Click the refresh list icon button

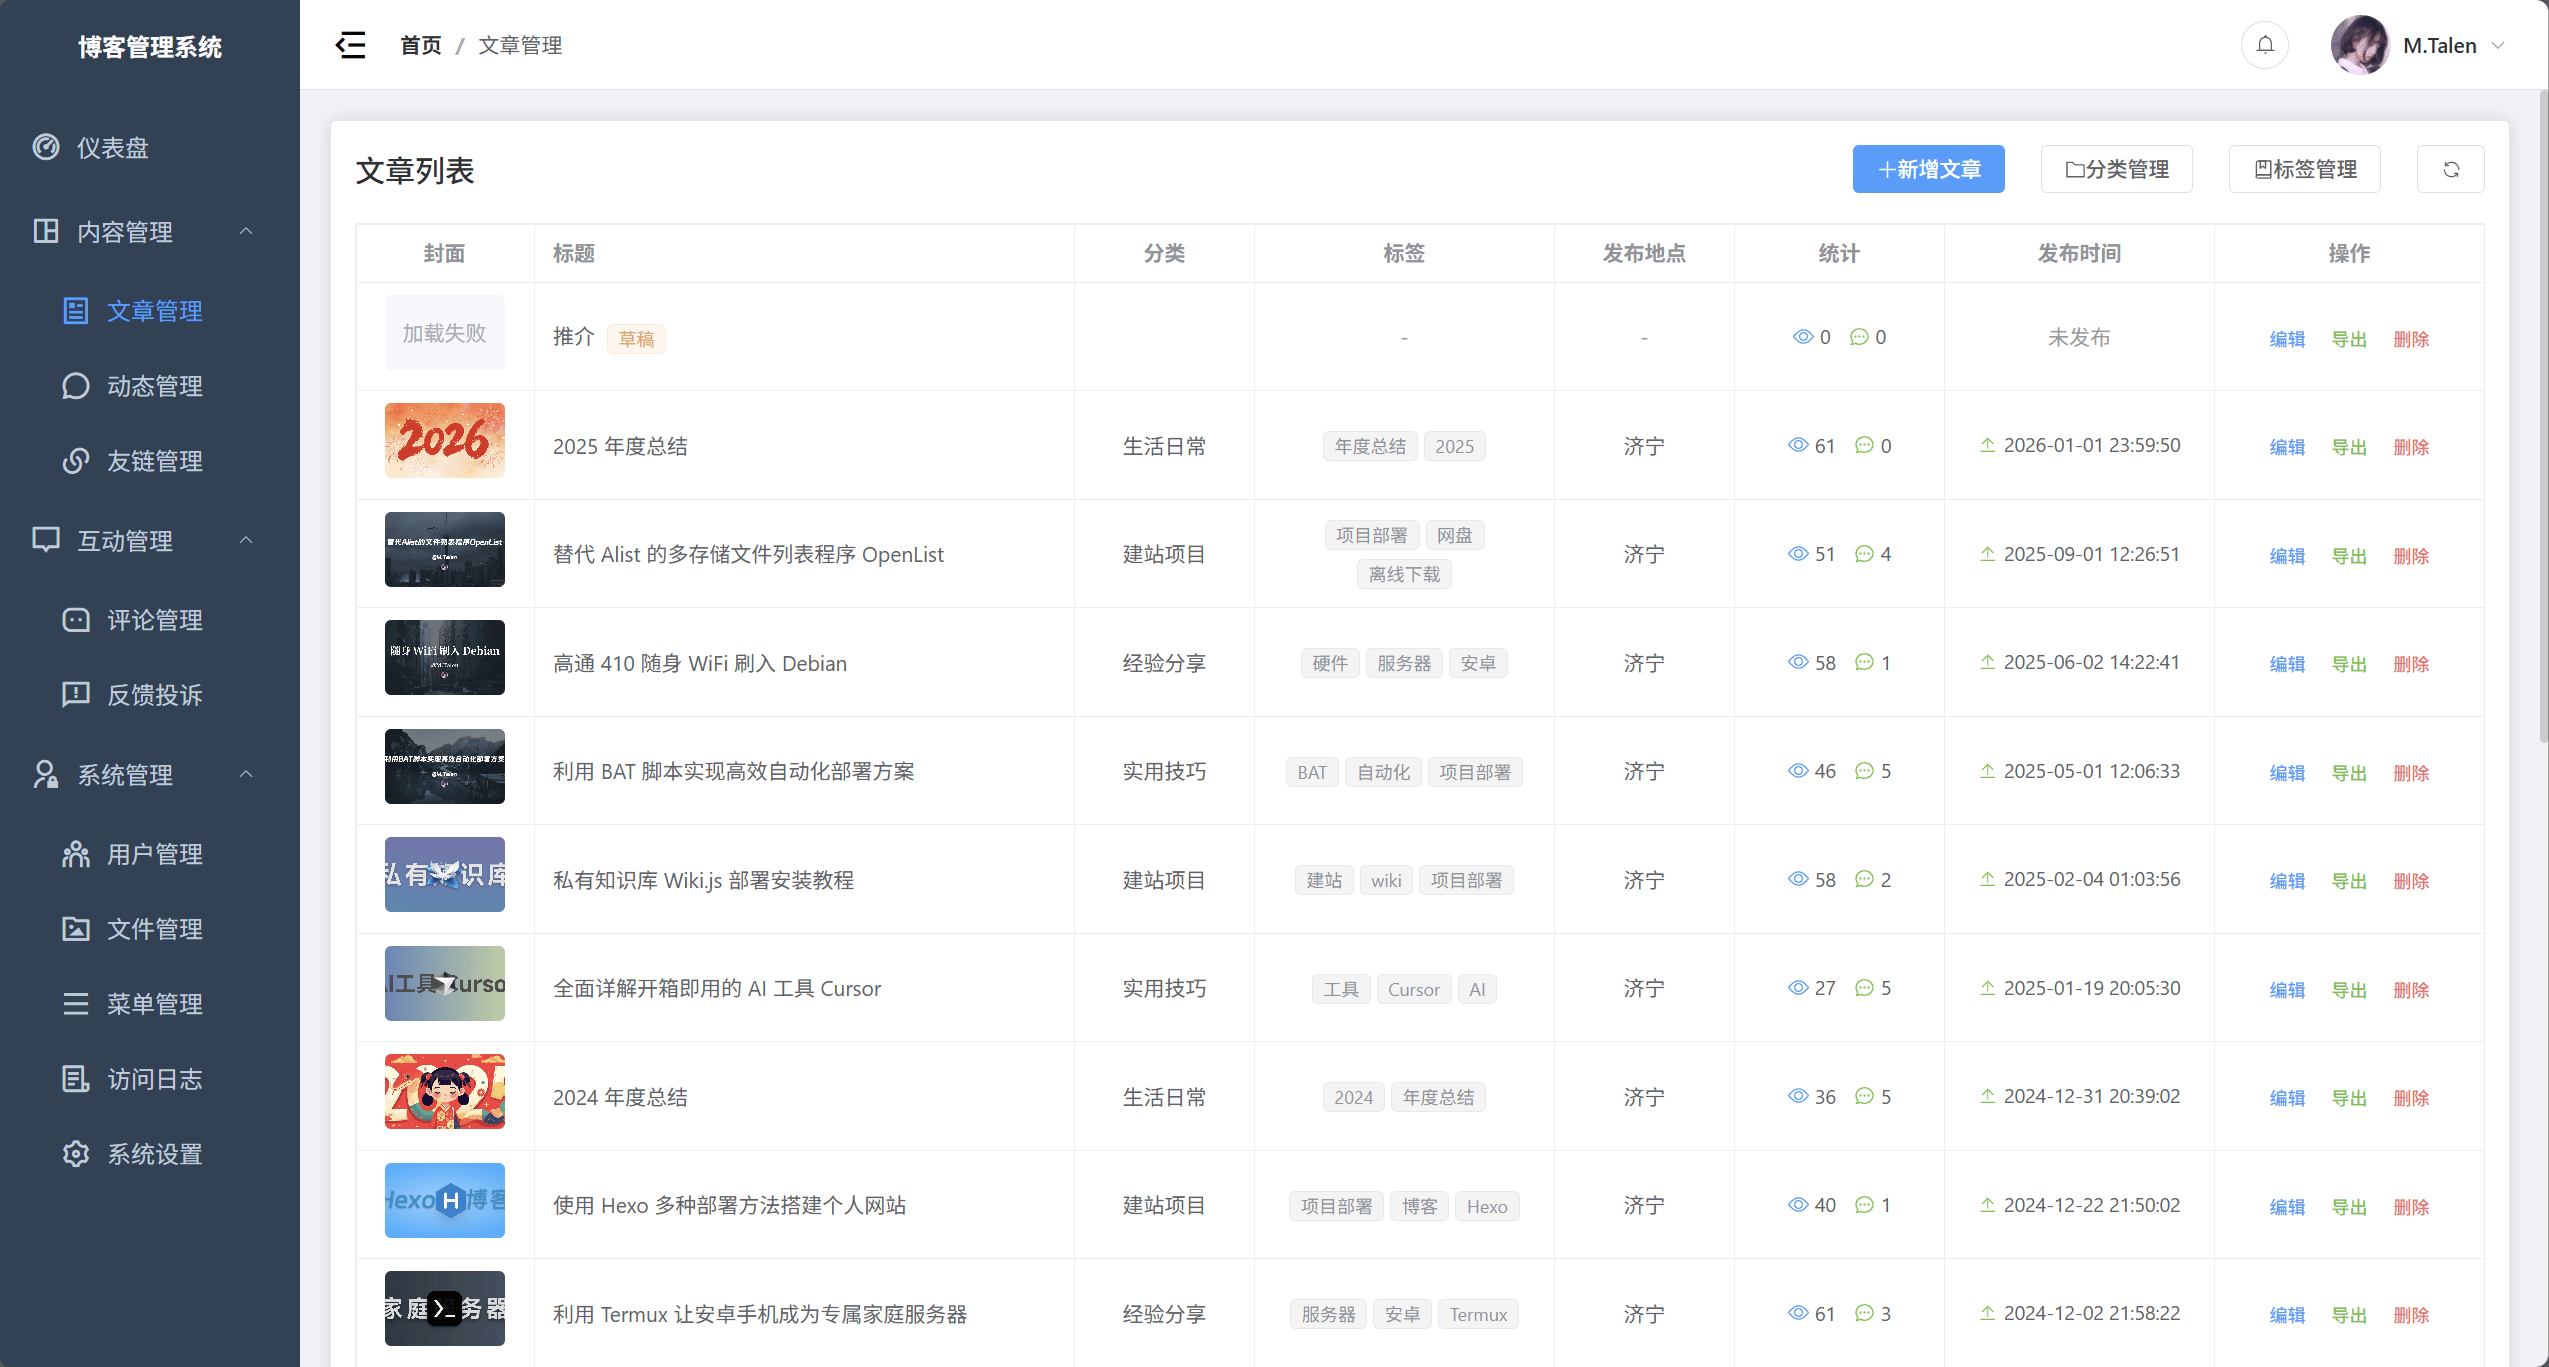tap(2450, 169)
